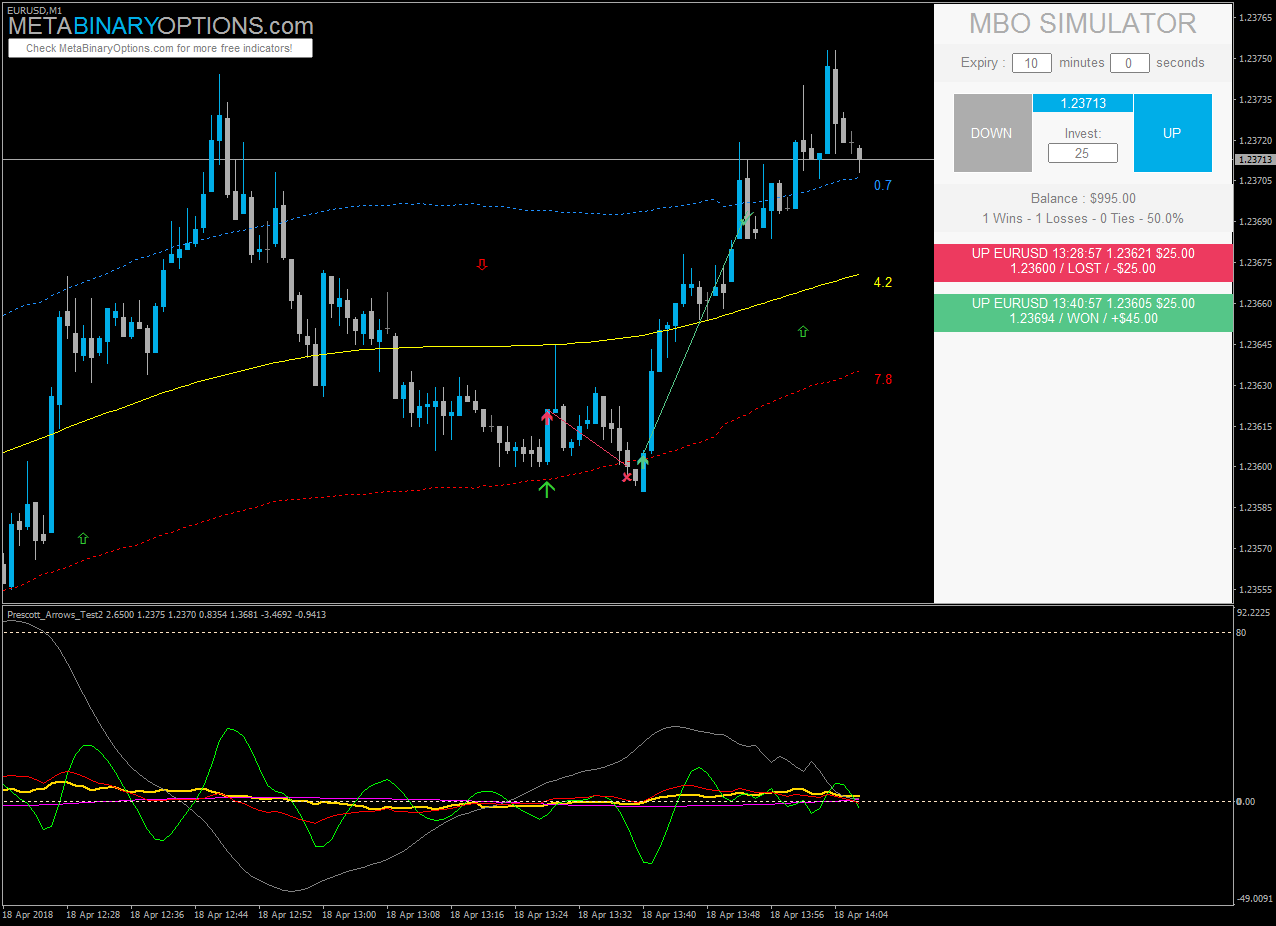Click the pink up arrow trade entry marker
The width and height of the screenshot is (1276, 926).
coord(547,417)
